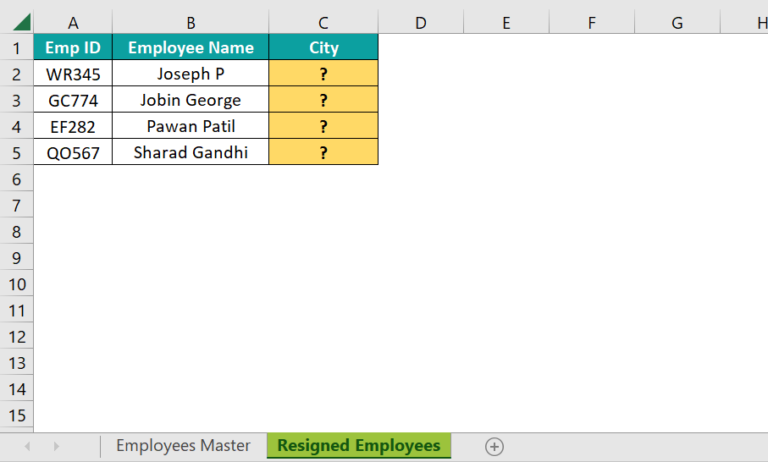
Task: Select cell containing WR345
Action: [x=73, y=74]
